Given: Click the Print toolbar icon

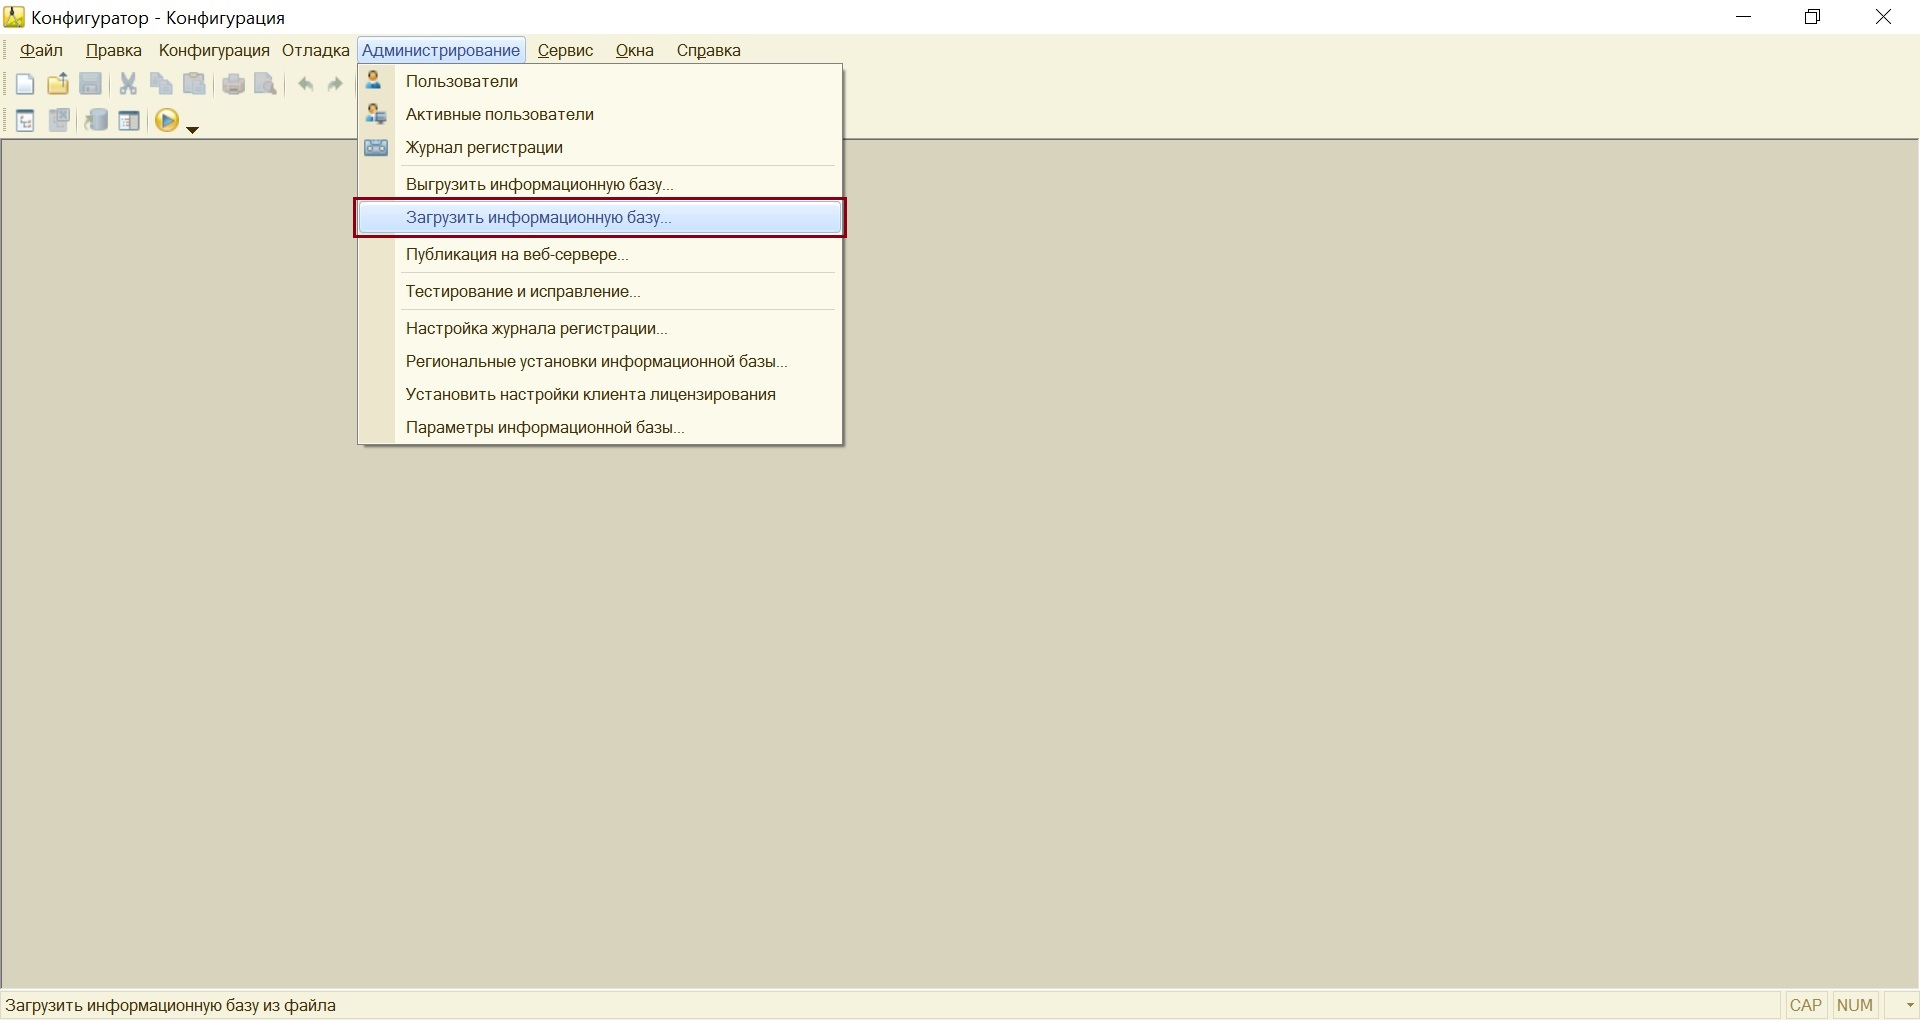Looking at the screenshot, I should pyautogui.click(x=233, y=85).
